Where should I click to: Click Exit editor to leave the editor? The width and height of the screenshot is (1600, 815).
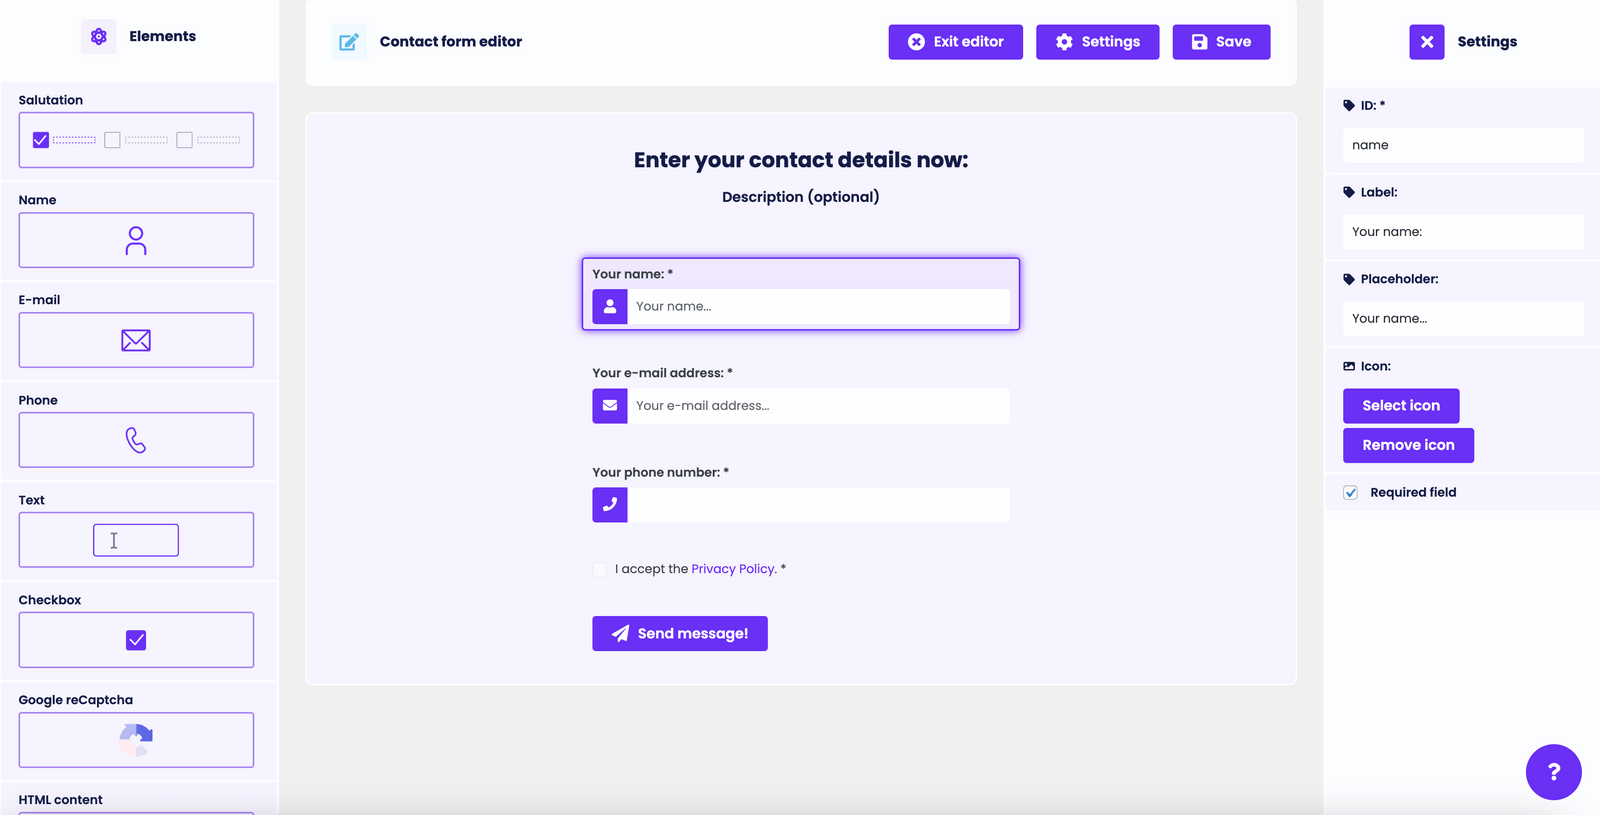pyautogui.click(x=955, y=41)
